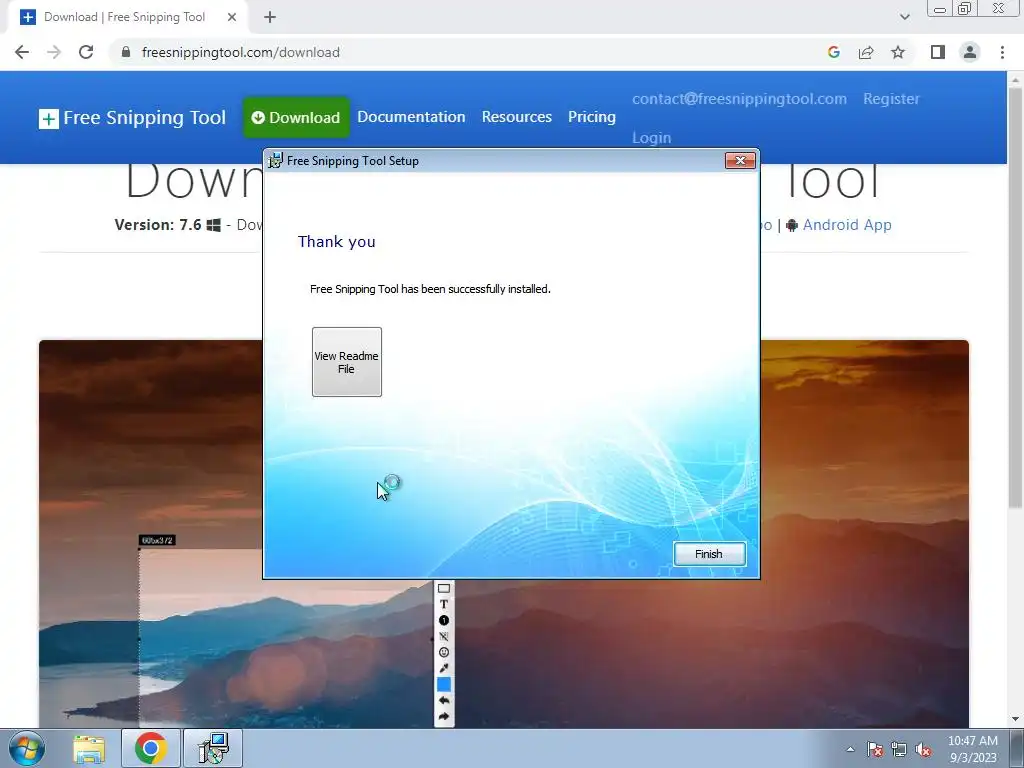Open the clock showing 10:47 AM
The image size is (1024, 768).
[x=973, y=749]
